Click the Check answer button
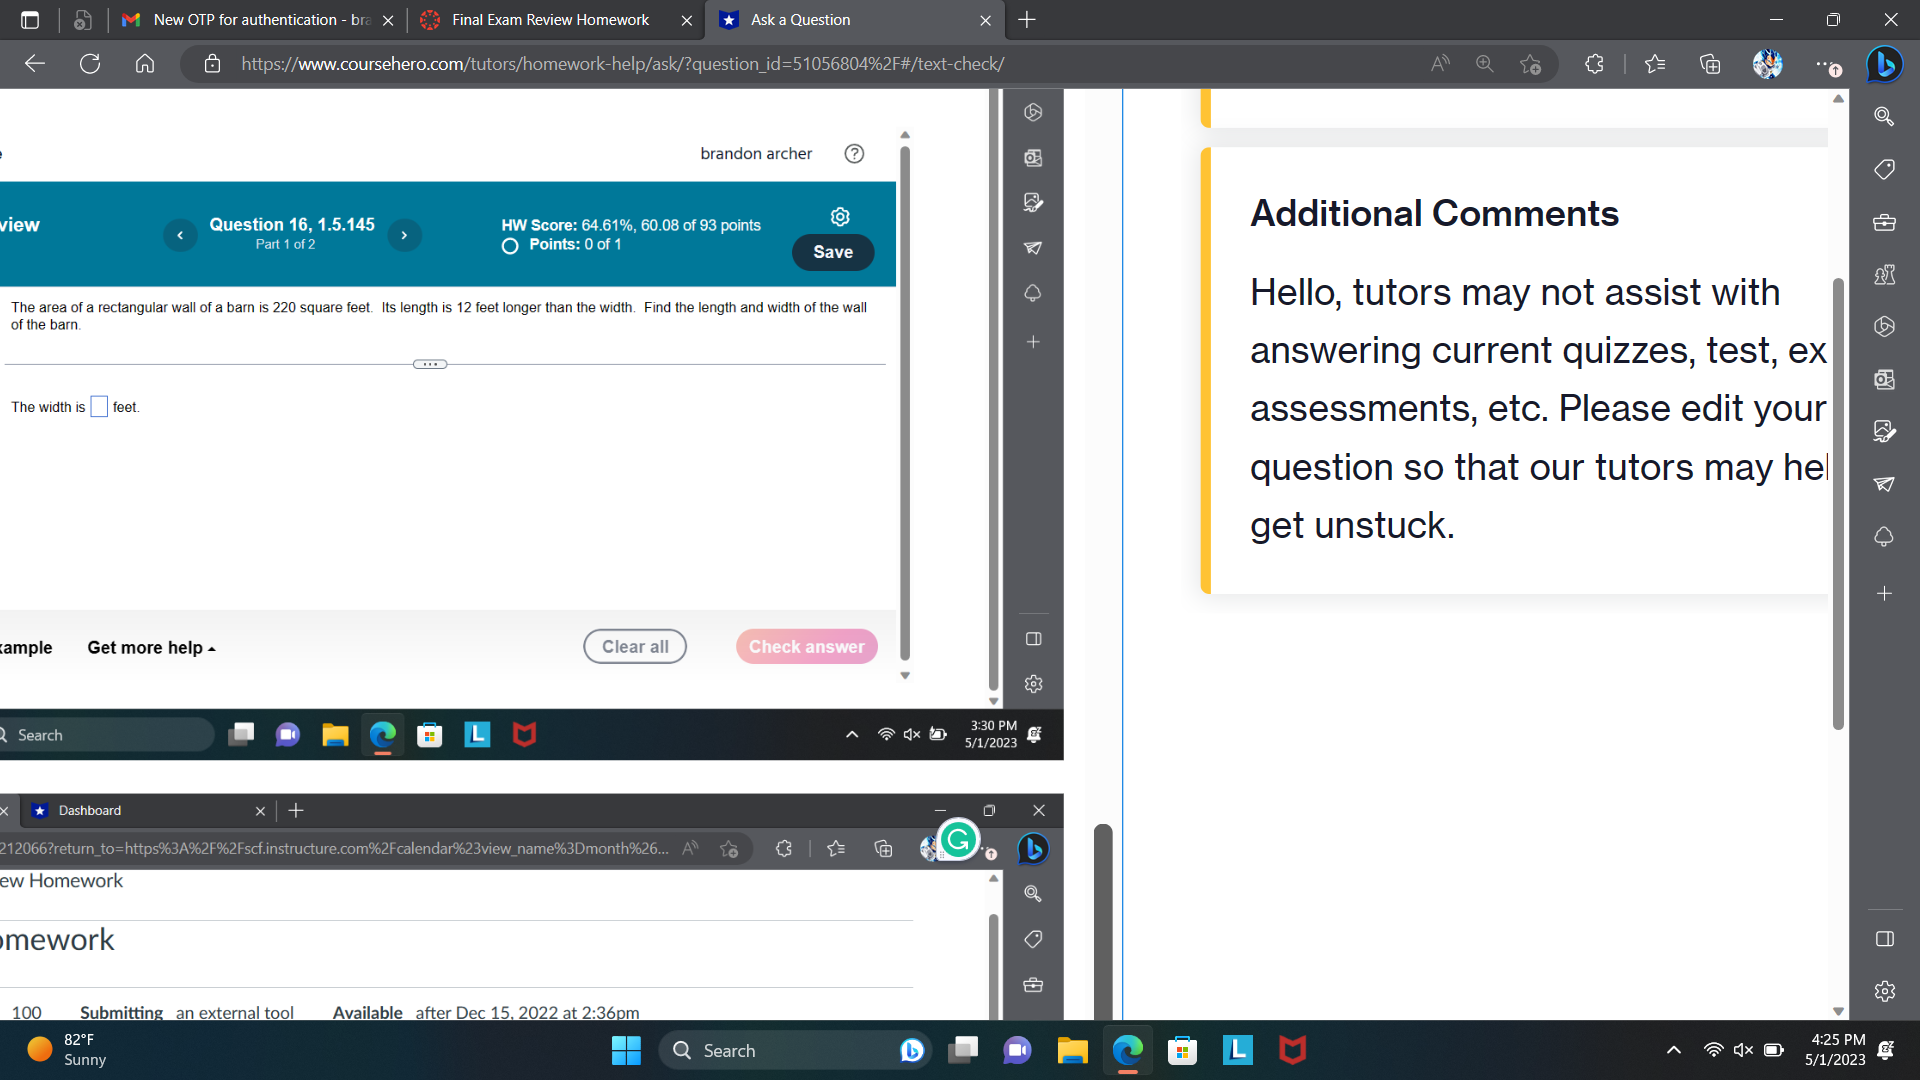The width and height of the screenshot is (1920, 1080). click(x=806, y=646)
